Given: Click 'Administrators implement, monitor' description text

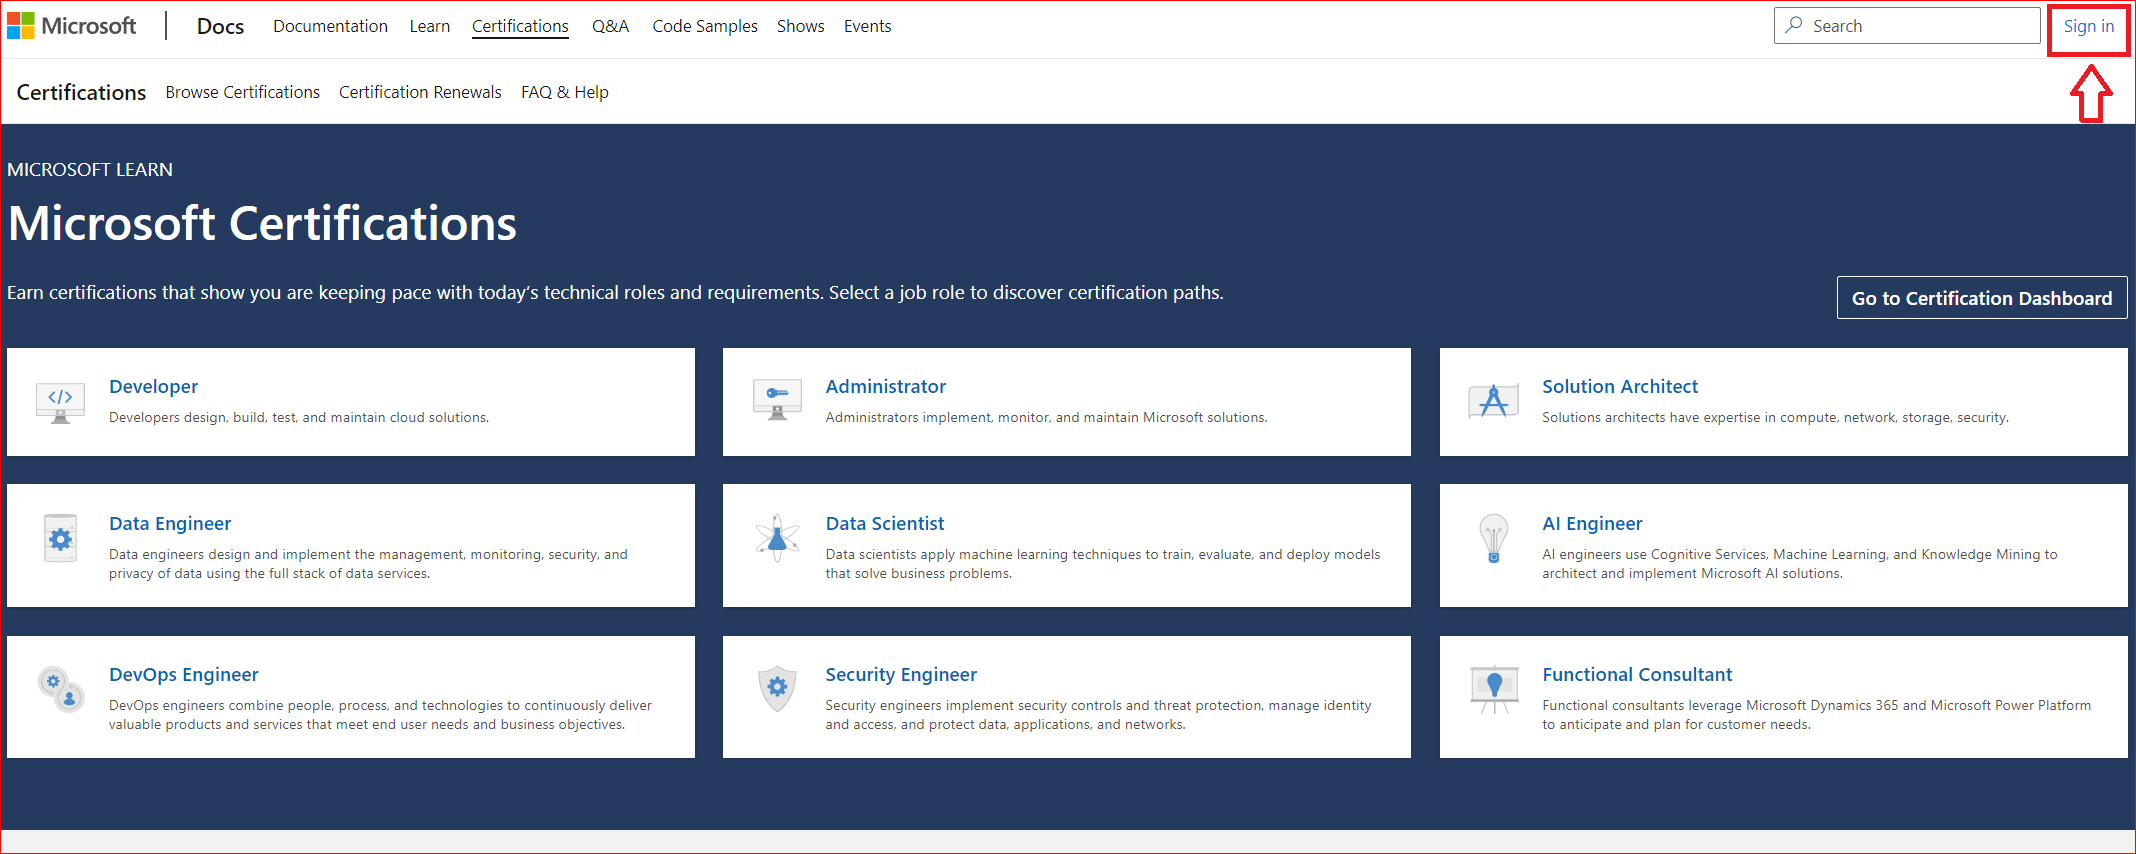Looking at the screenshot, I should [1046, 418].
